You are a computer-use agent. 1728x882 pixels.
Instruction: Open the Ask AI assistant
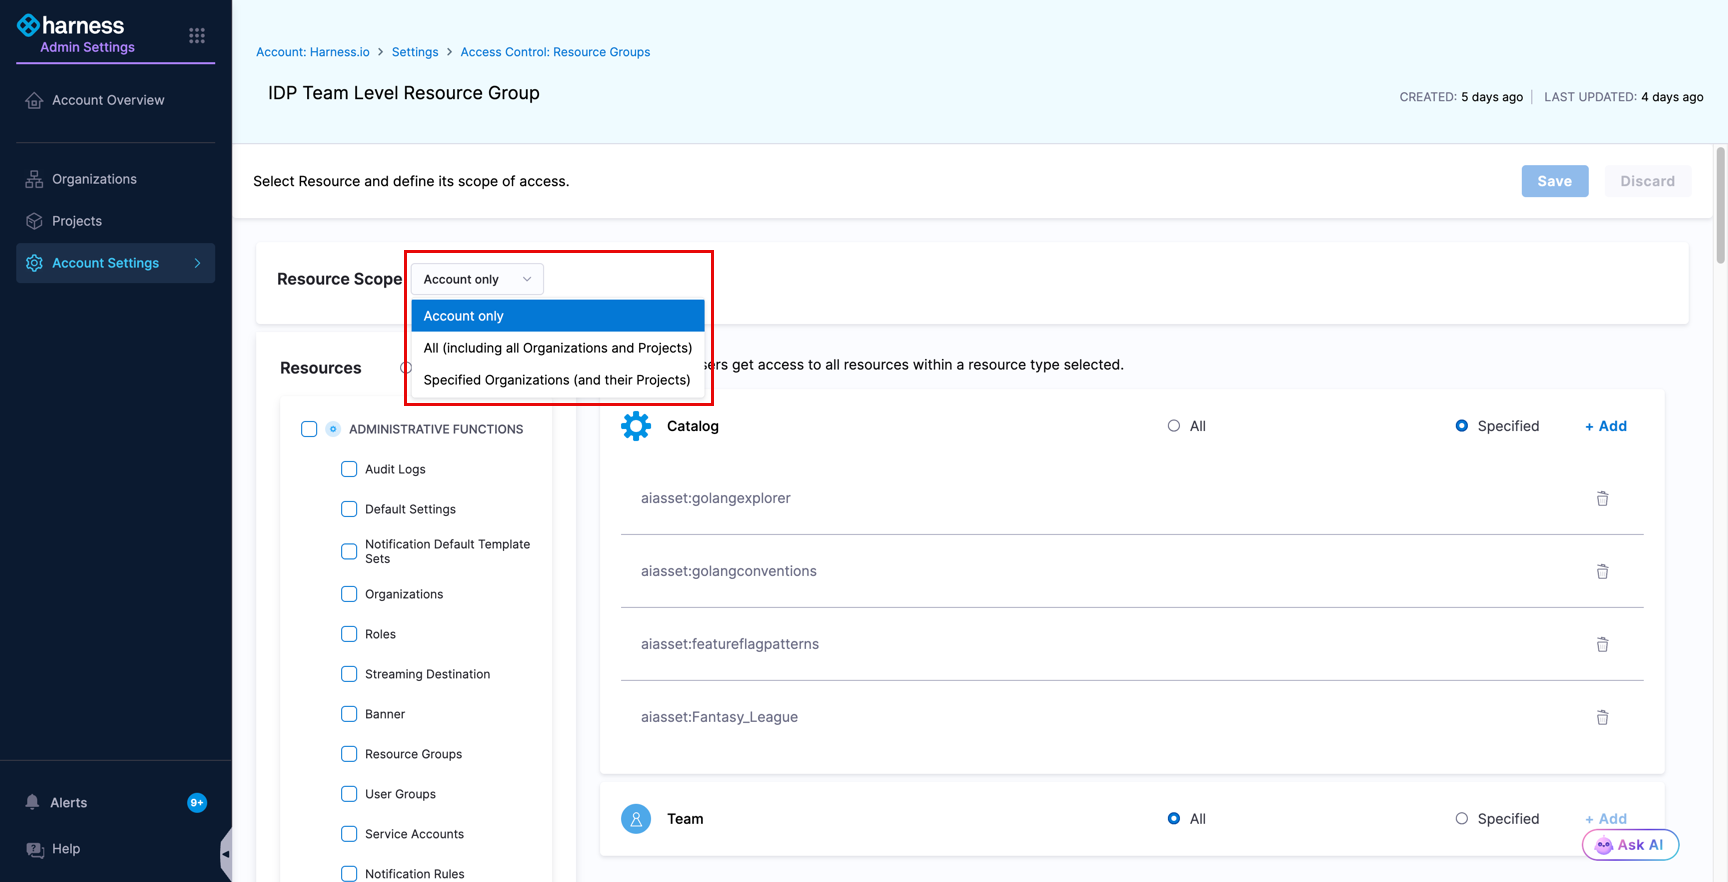pyautogui.click(x=1630, y=845)
